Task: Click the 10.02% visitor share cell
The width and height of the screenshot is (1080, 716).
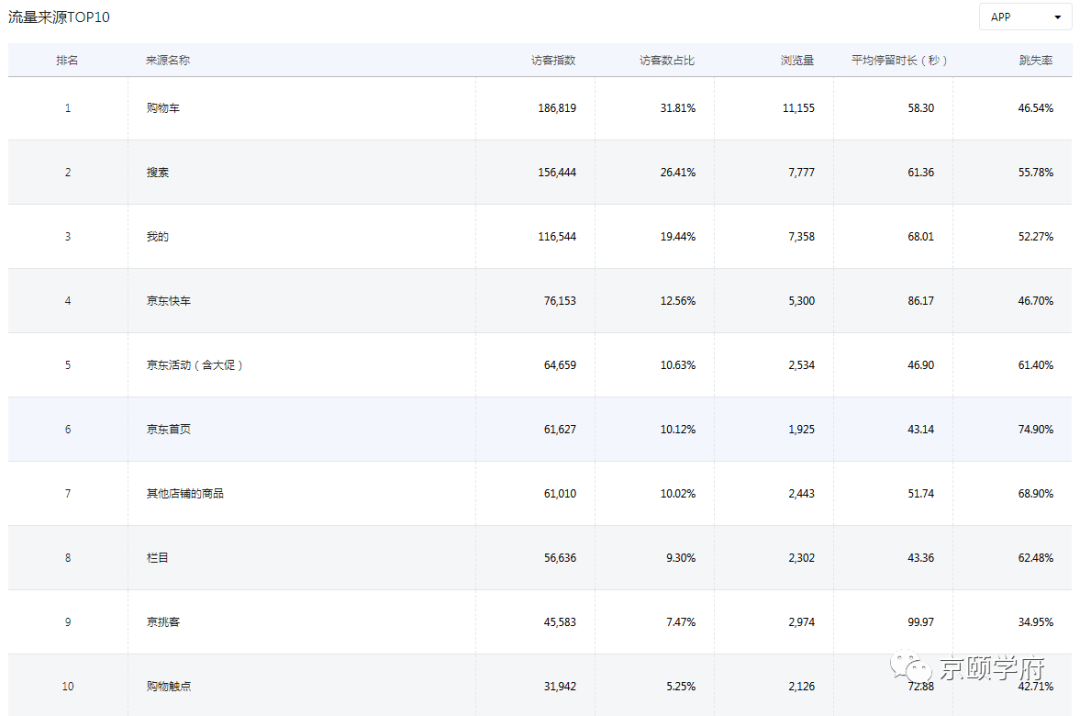Action: pyautogui.click(x=678, y=494)
